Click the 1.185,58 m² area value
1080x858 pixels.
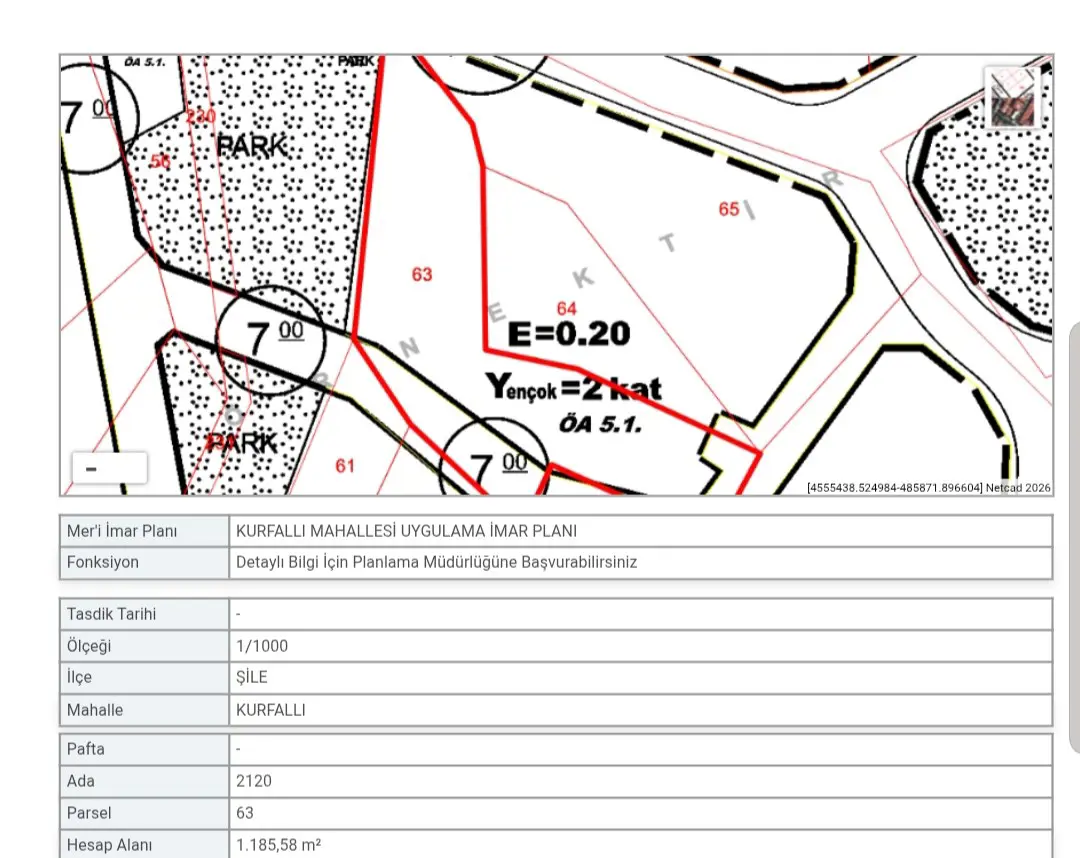278,844
